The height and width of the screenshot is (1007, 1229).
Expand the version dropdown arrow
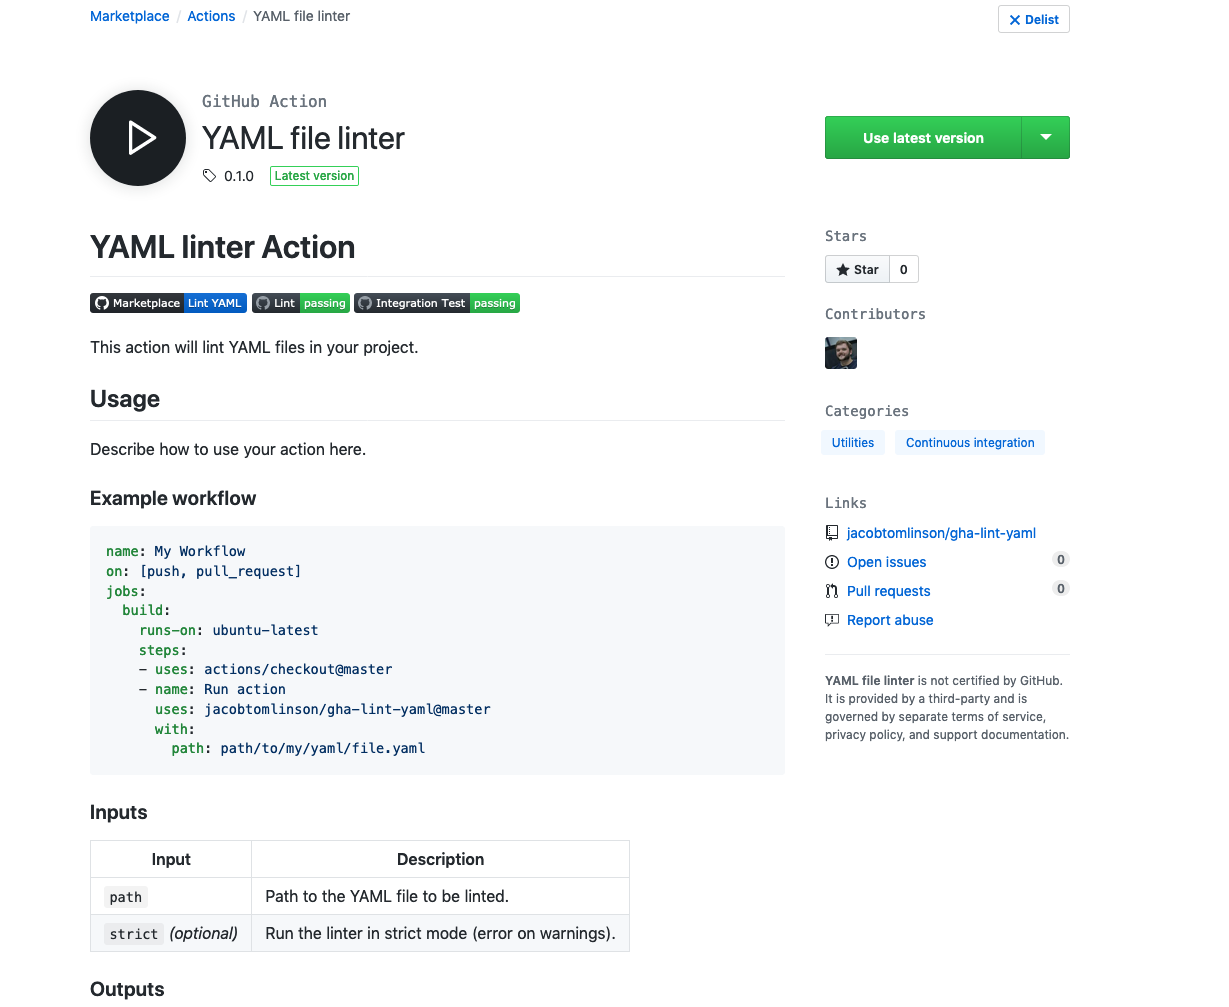point(1046,138)
